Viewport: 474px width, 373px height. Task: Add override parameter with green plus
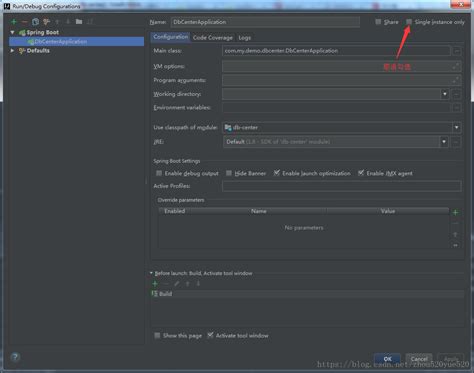[455, 213]
